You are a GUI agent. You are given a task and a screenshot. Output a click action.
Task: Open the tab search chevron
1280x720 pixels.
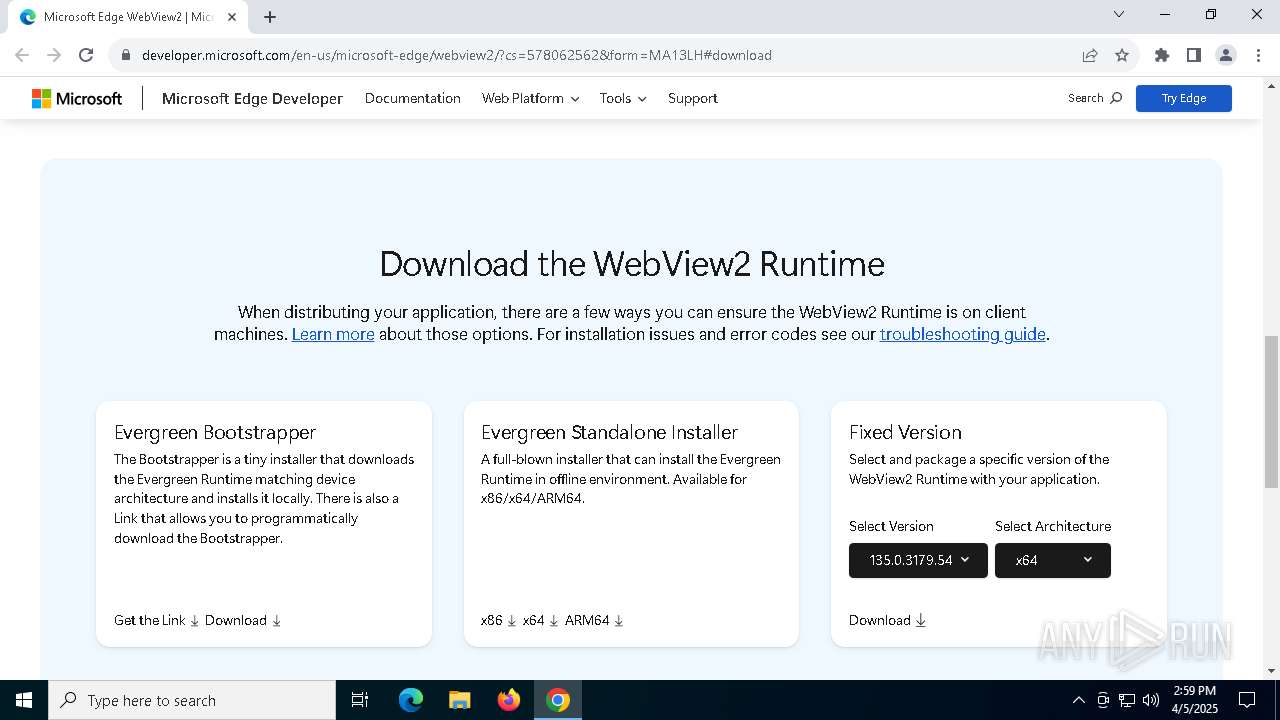(1119, 15)
